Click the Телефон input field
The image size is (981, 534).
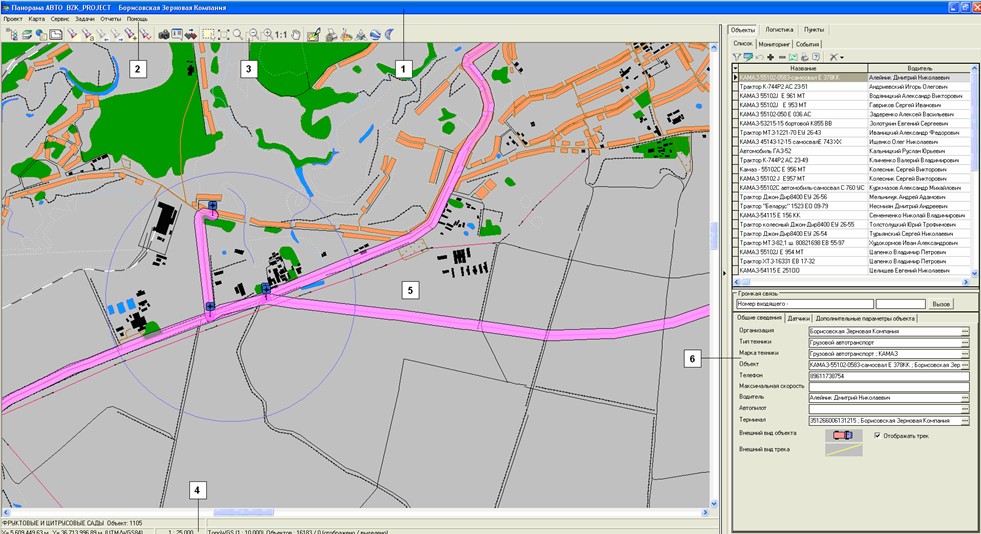coord(888,375)
